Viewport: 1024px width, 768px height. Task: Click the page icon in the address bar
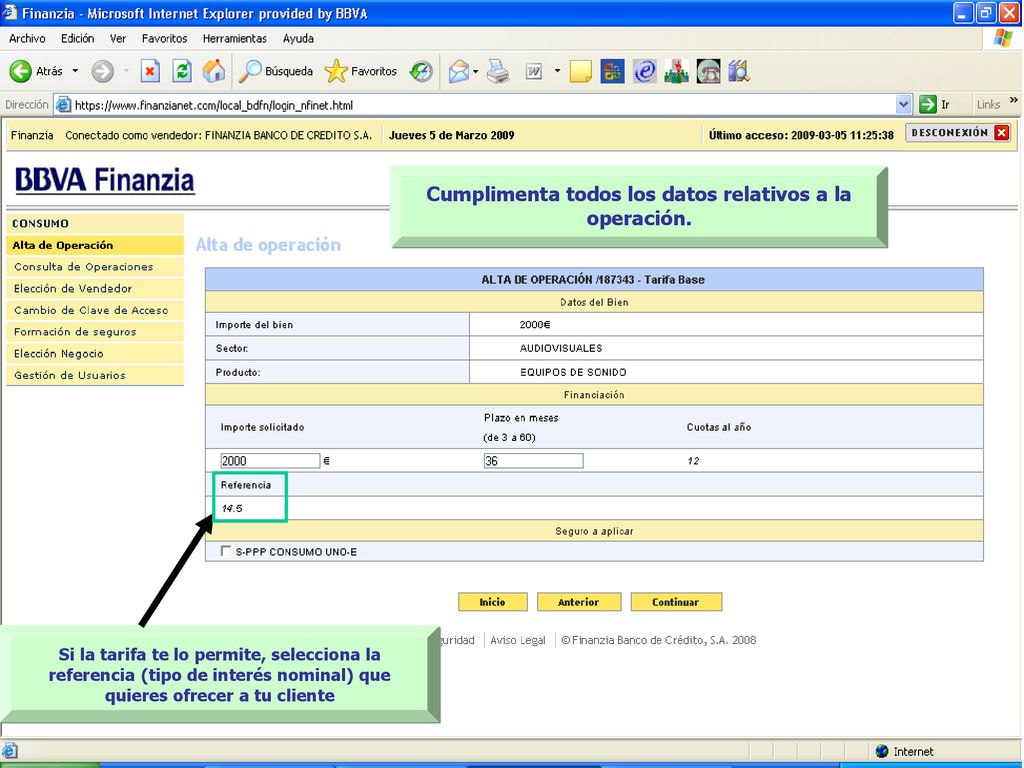pos(63,104)
